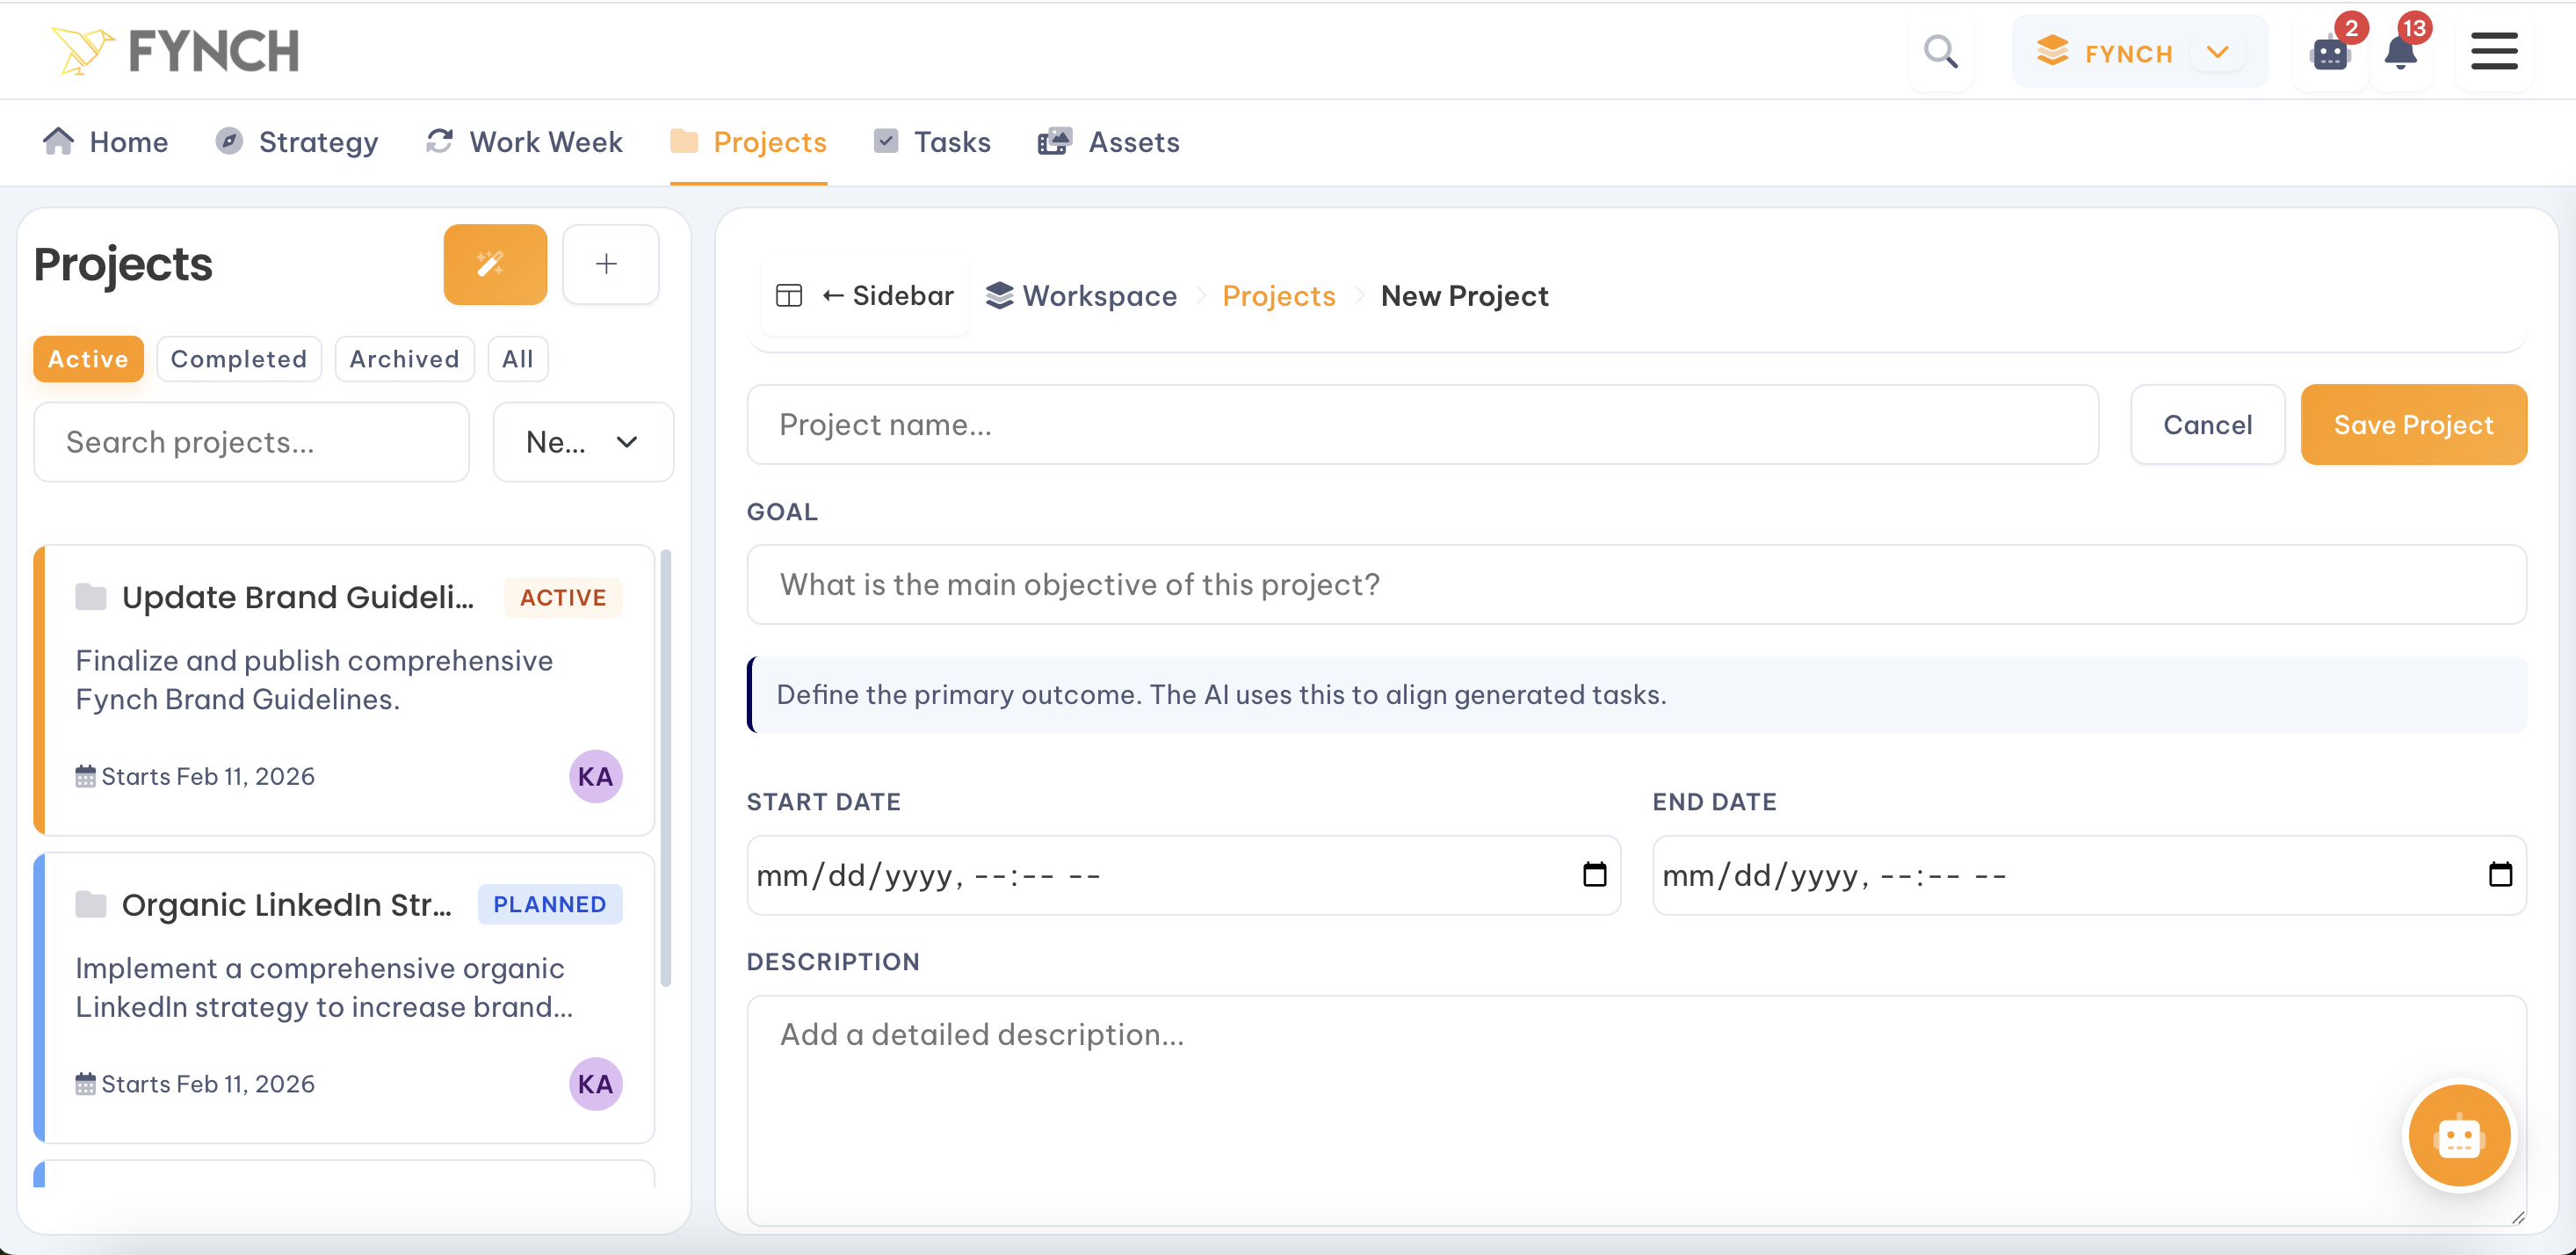Image resolution: width=2576 pixels, height=1255 pixels.
Task: Click the AI magic wand generate button
Action: [494, 264]
